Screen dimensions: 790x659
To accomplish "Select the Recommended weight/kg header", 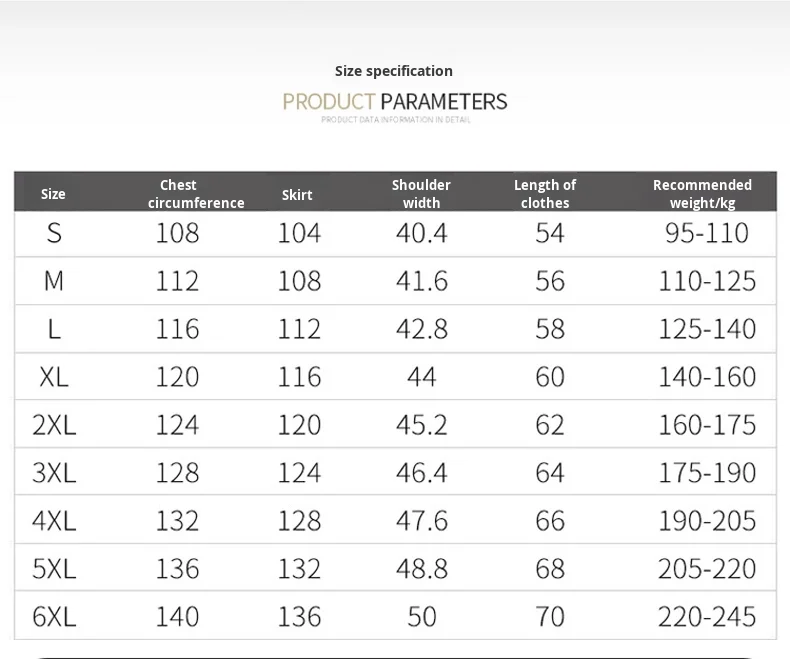I will [x=702, y=194].
